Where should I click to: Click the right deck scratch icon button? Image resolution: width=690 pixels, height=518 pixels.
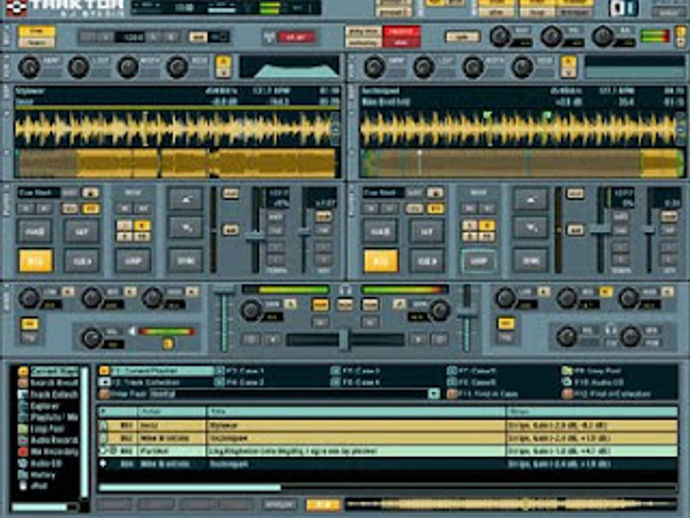point(531,228)
